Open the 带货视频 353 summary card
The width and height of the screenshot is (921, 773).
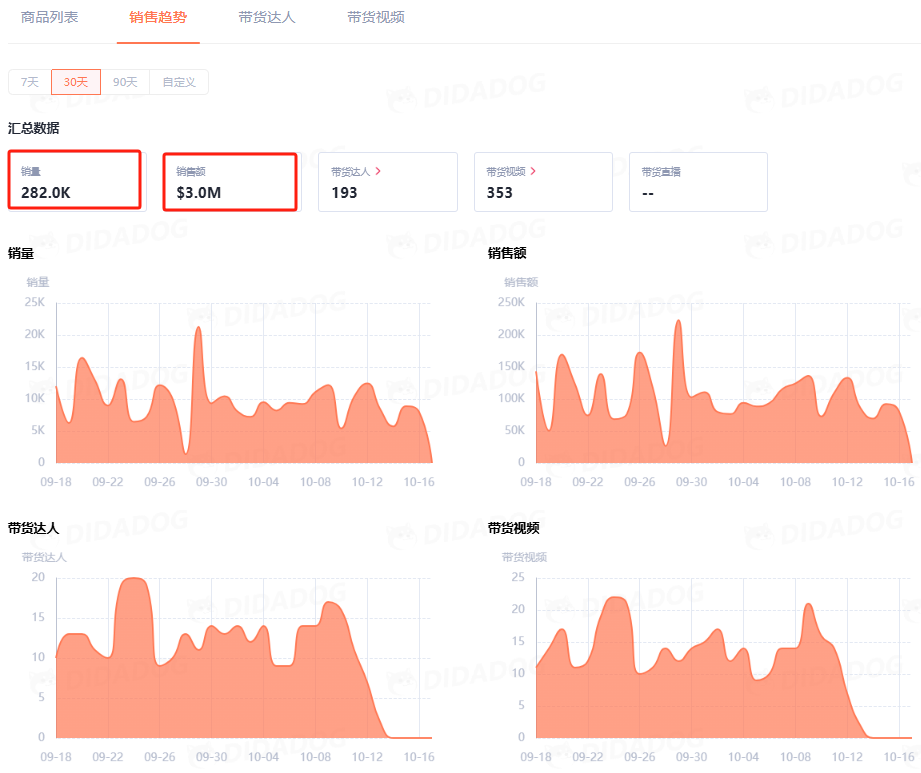[542, 182]
